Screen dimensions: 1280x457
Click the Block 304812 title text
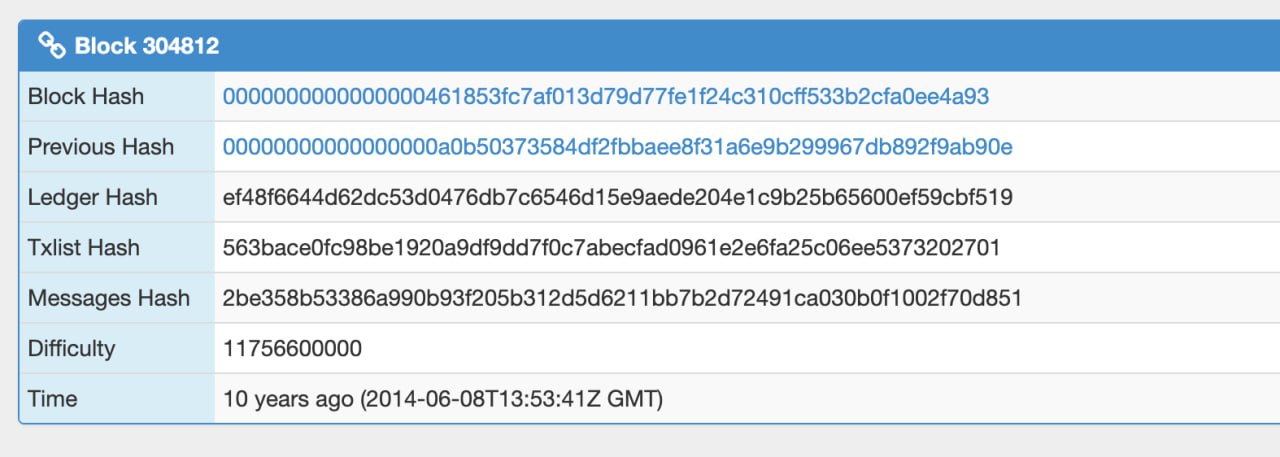[x=147, y=46]
